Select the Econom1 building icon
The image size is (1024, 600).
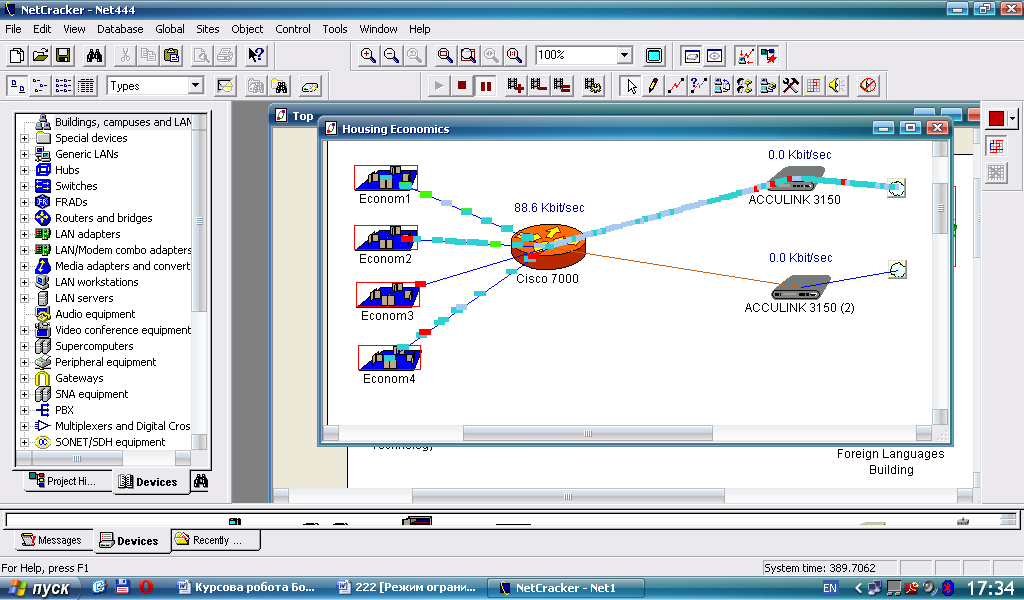pyautogui.click(x=386, y=178)
